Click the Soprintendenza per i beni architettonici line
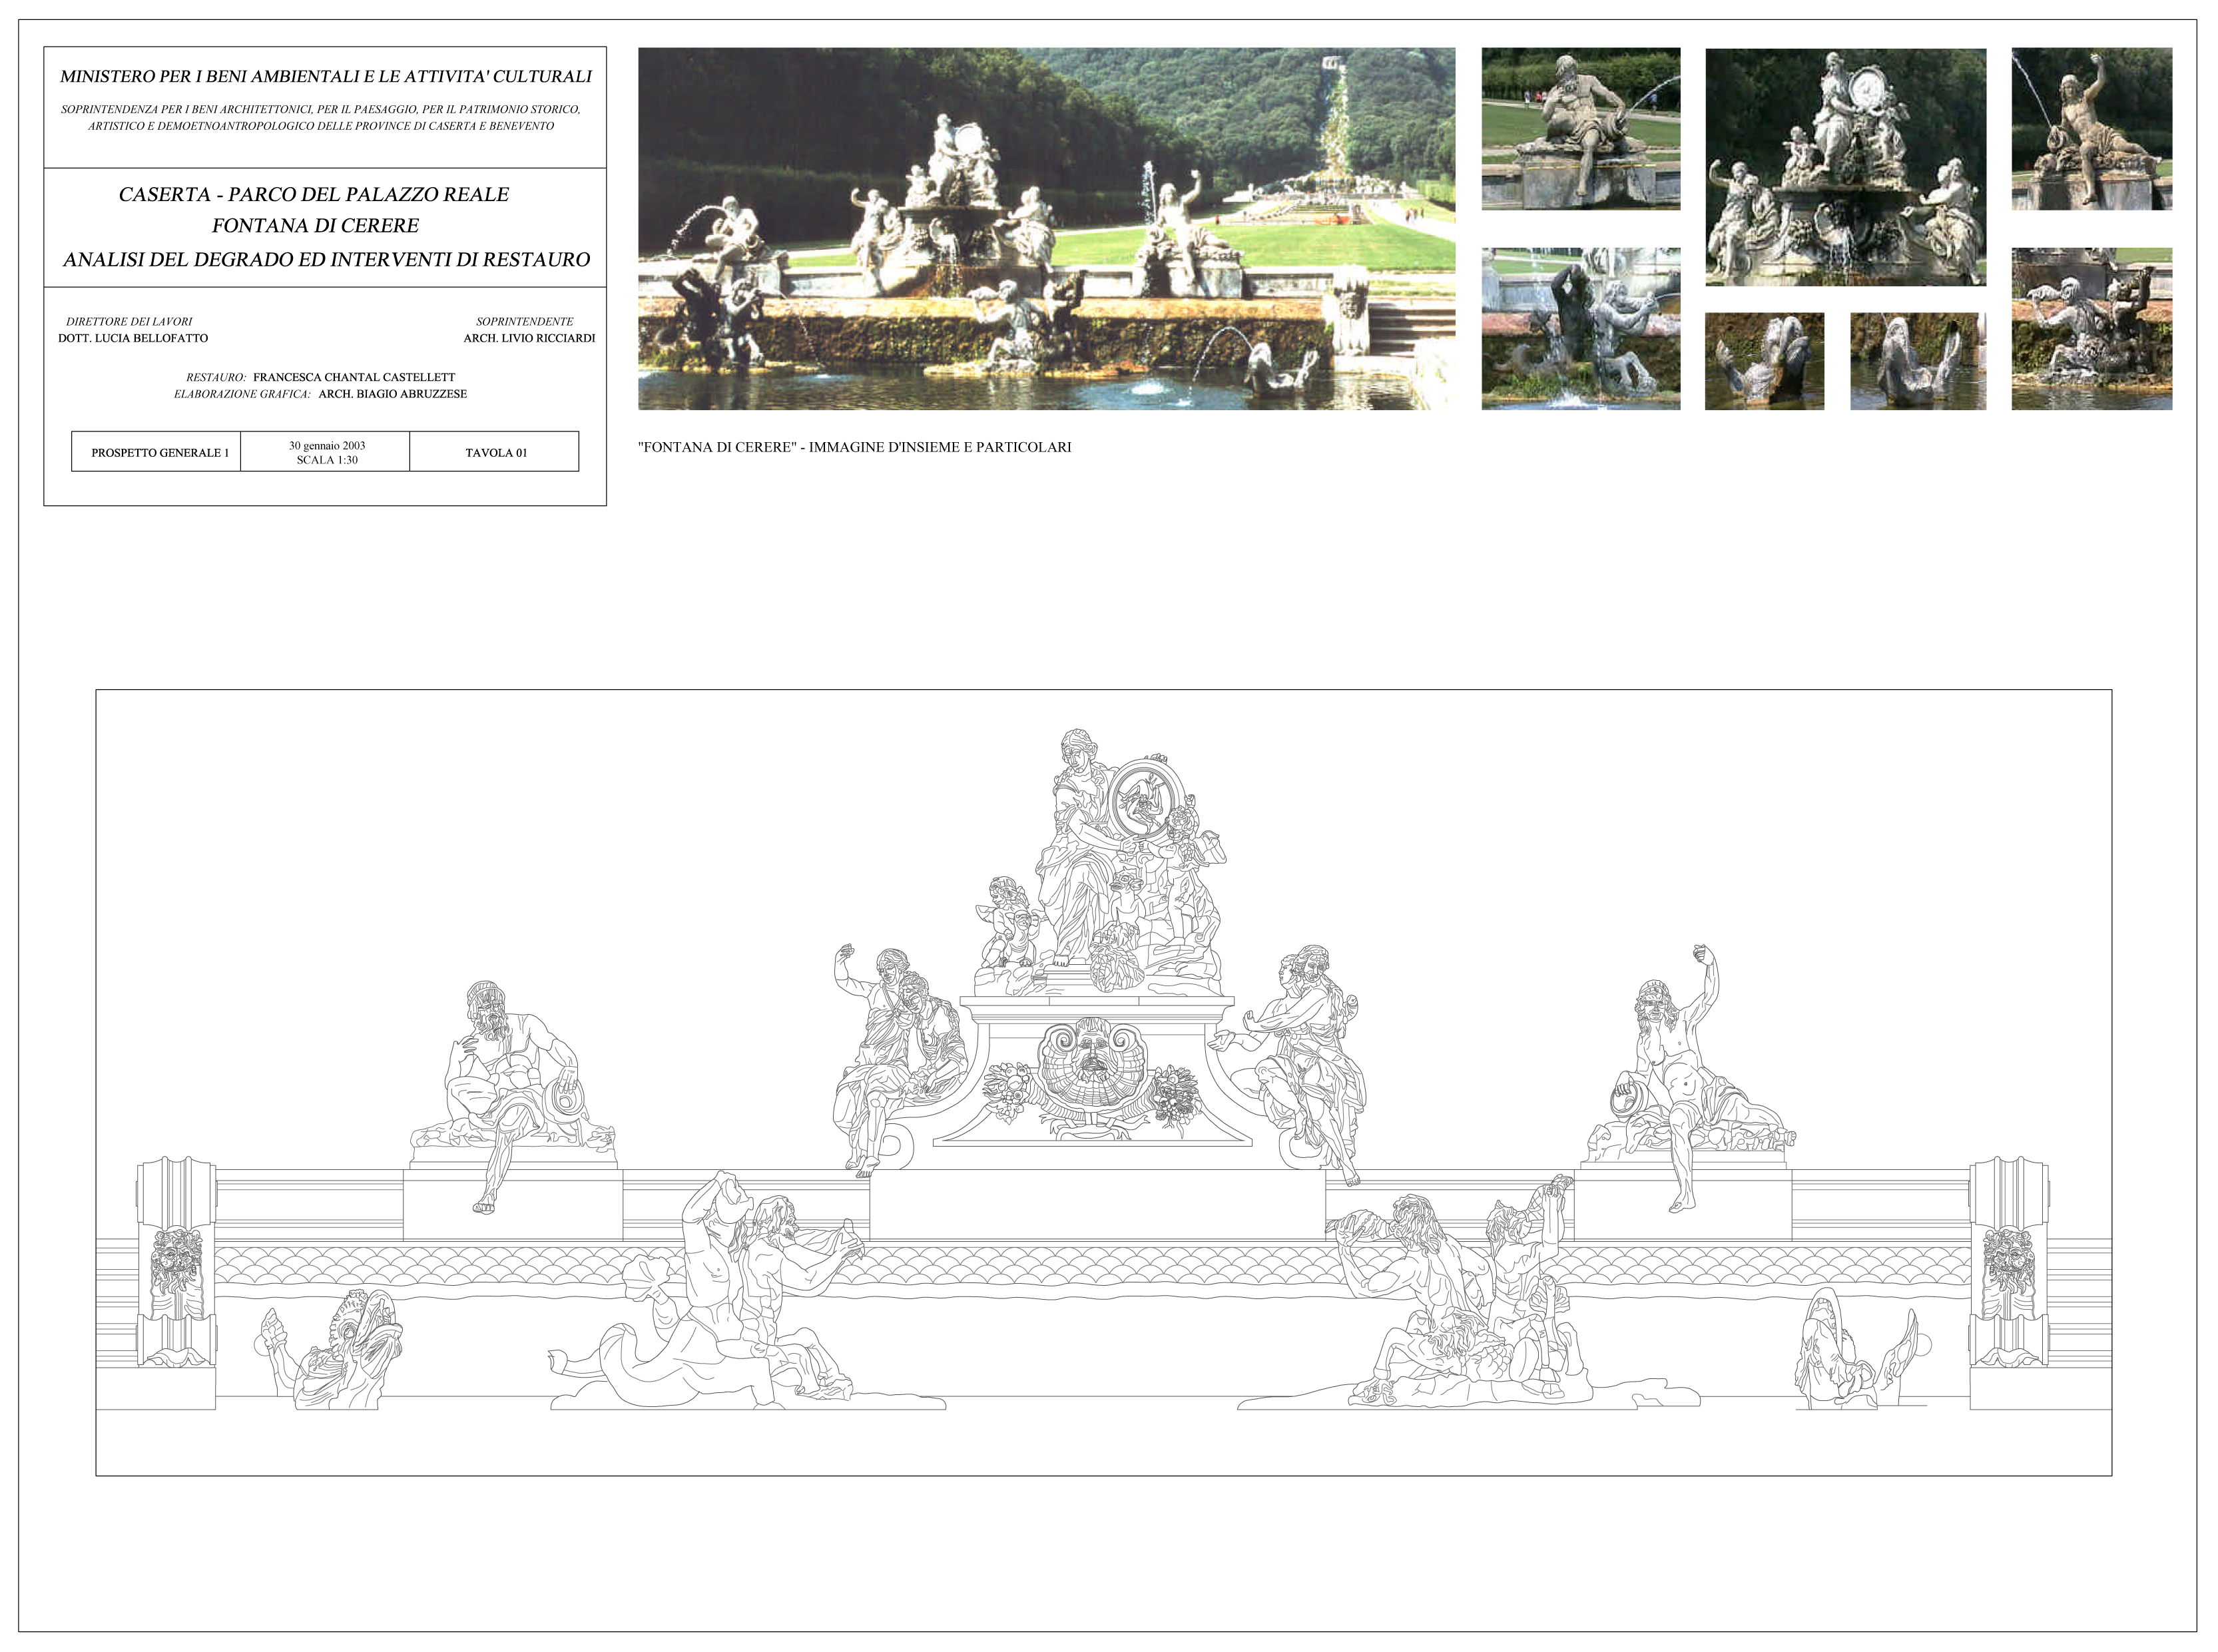 pos(321,117)
